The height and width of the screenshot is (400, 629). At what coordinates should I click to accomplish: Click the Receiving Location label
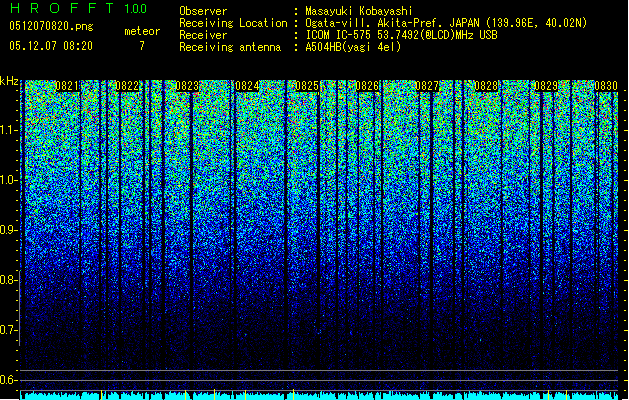(233, 23)
